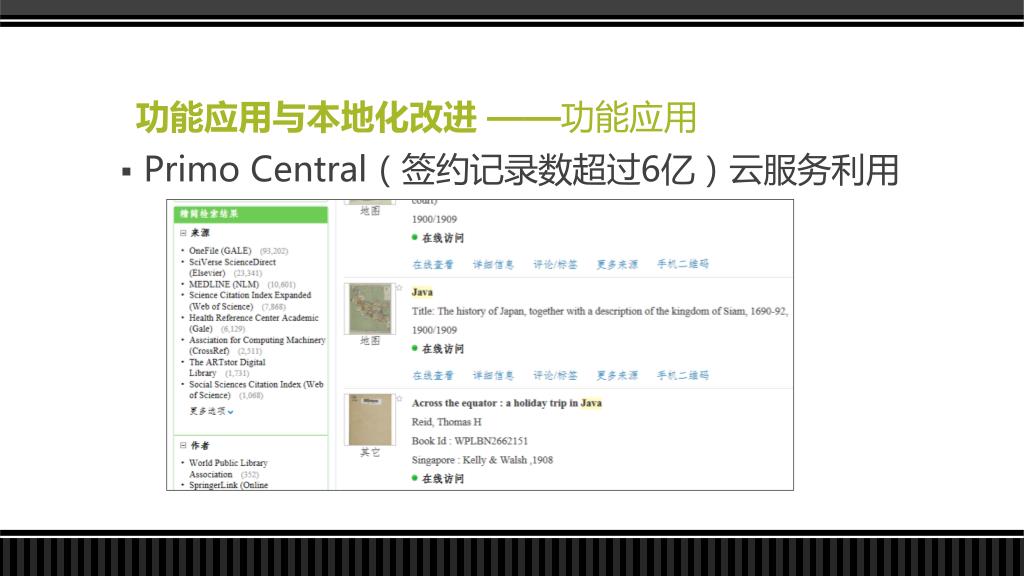The width and height of the screenshot is (1024, 576).
Task: Open 评论/标签 tab under the Java record
Action: [x=555, y=376]
